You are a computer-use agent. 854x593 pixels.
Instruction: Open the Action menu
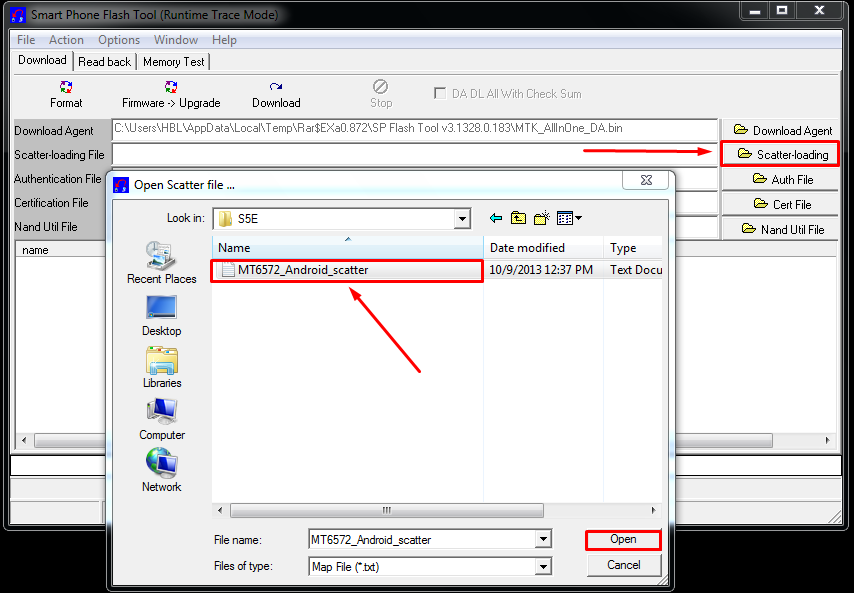[x=66, y=40]
